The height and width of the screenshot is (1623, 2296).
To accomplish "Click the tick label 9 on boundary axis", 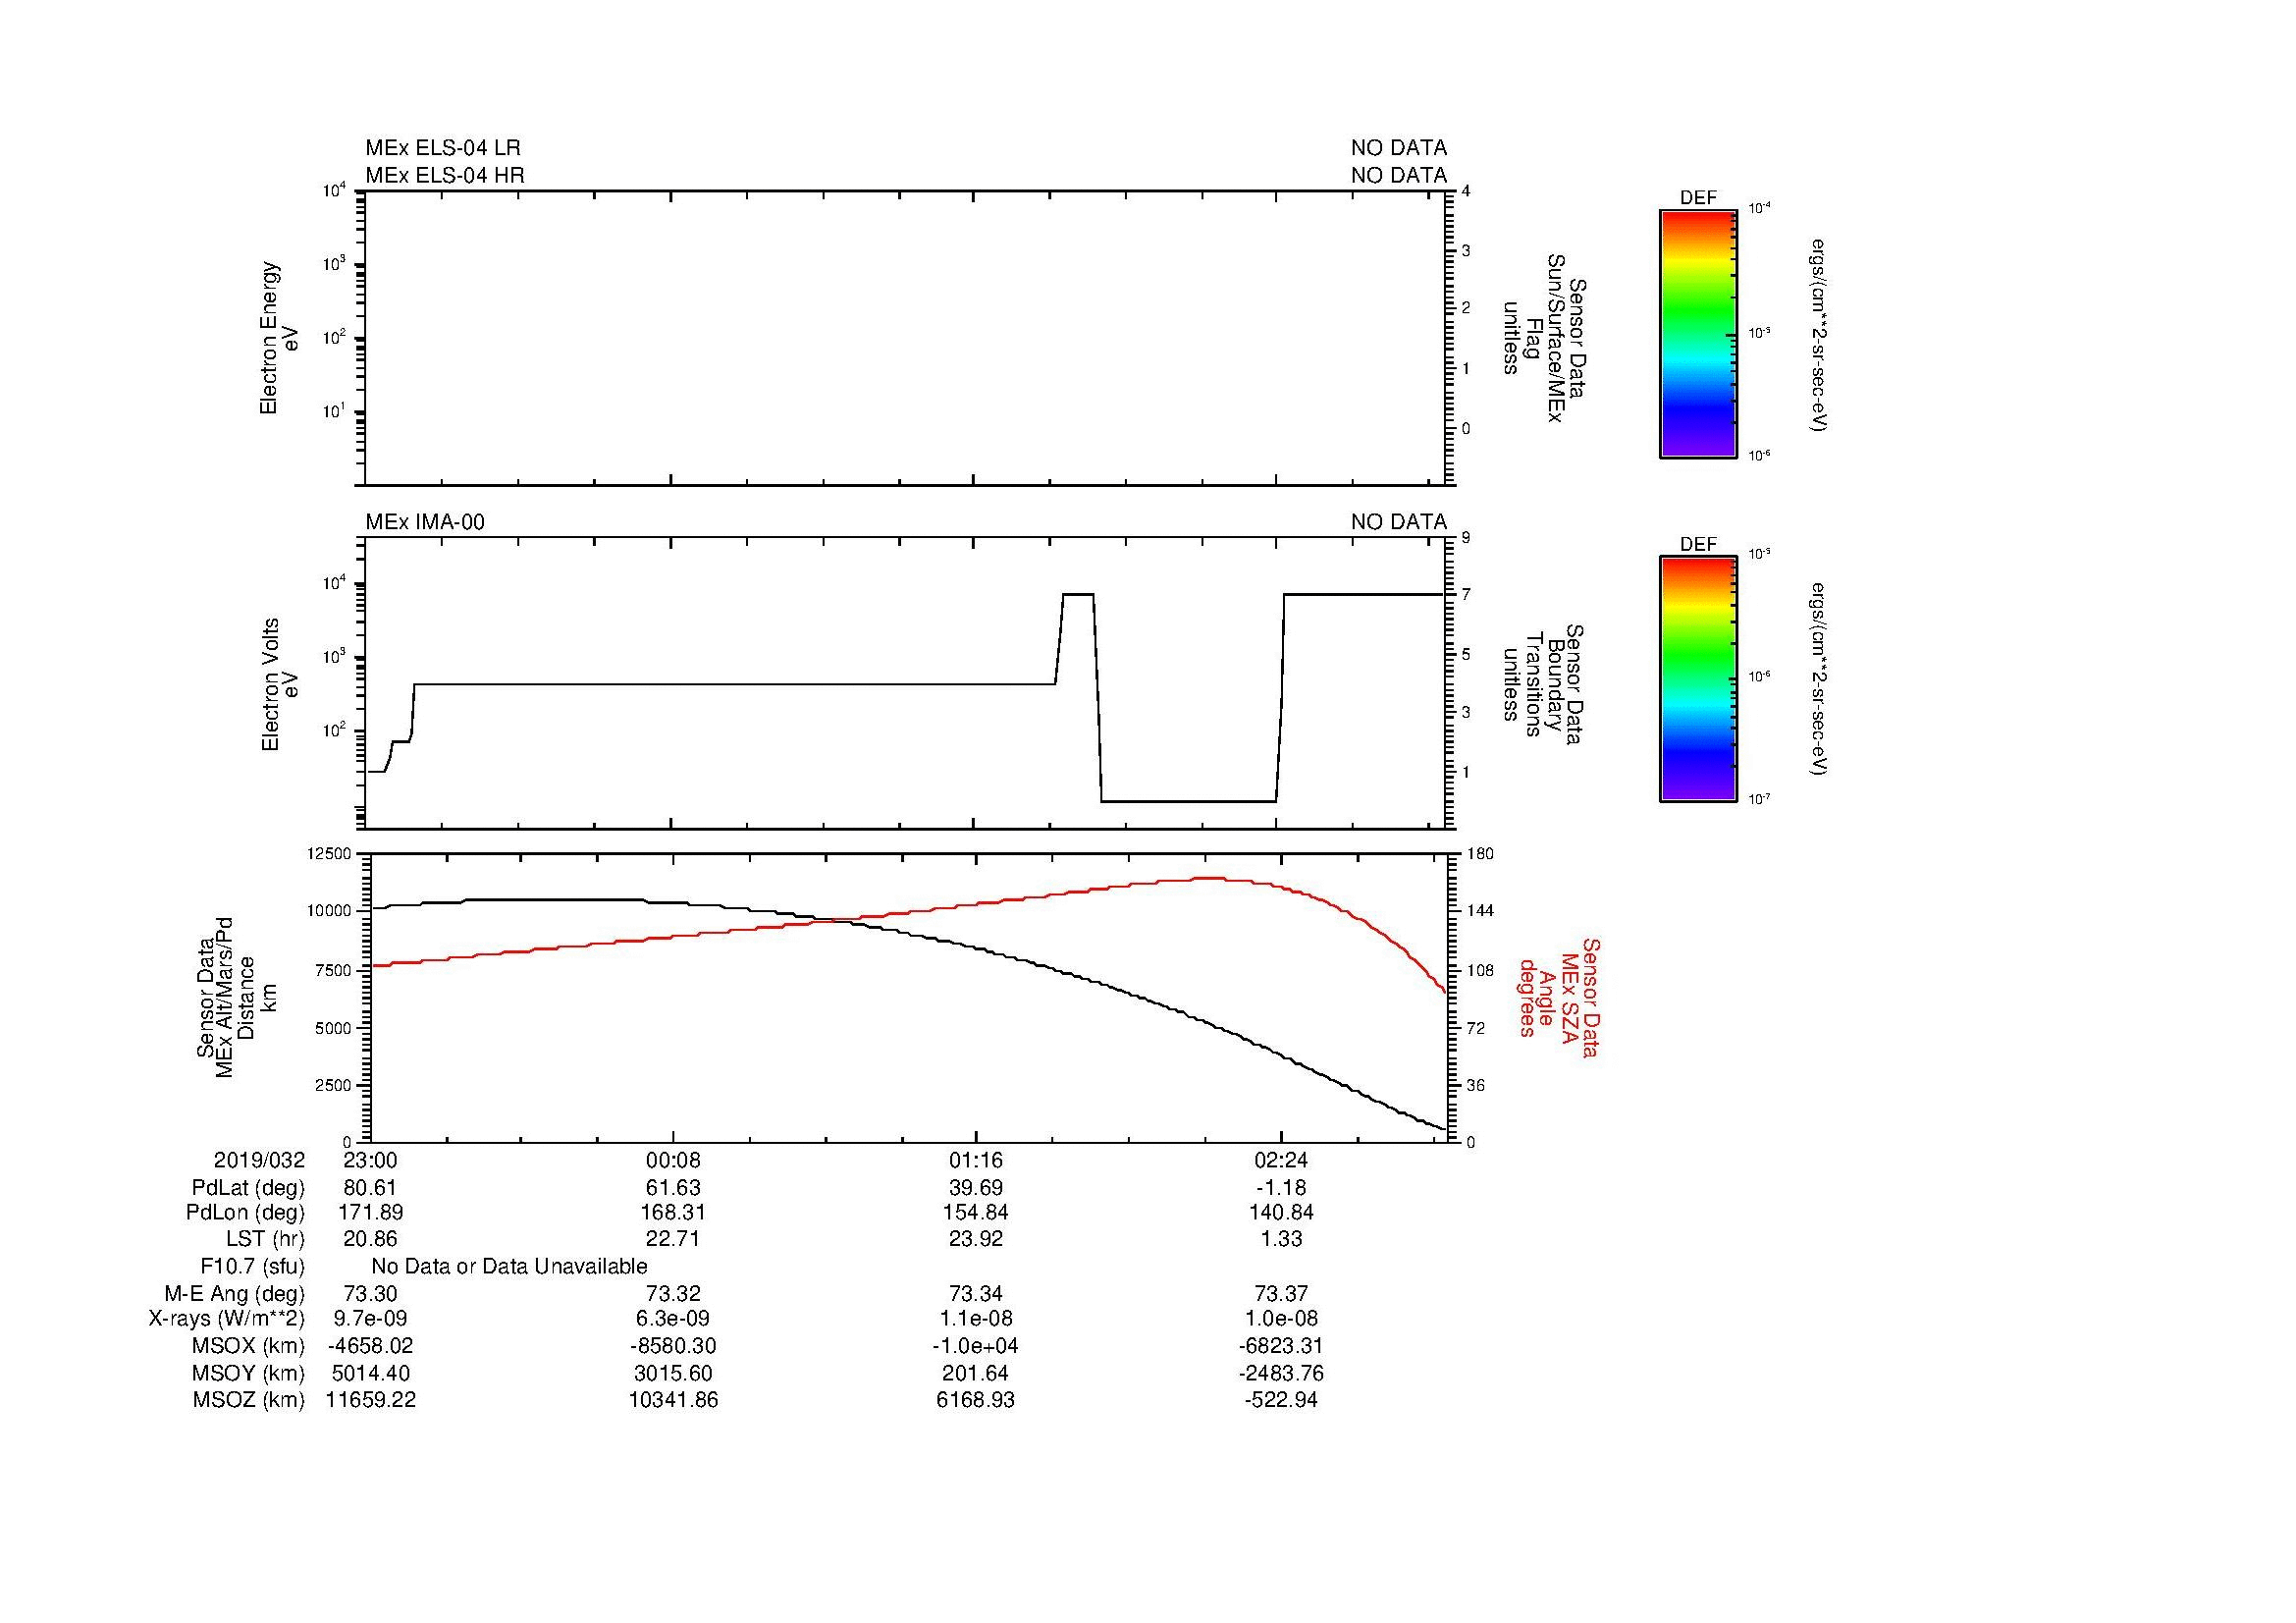I will [x=1466, y=538].
